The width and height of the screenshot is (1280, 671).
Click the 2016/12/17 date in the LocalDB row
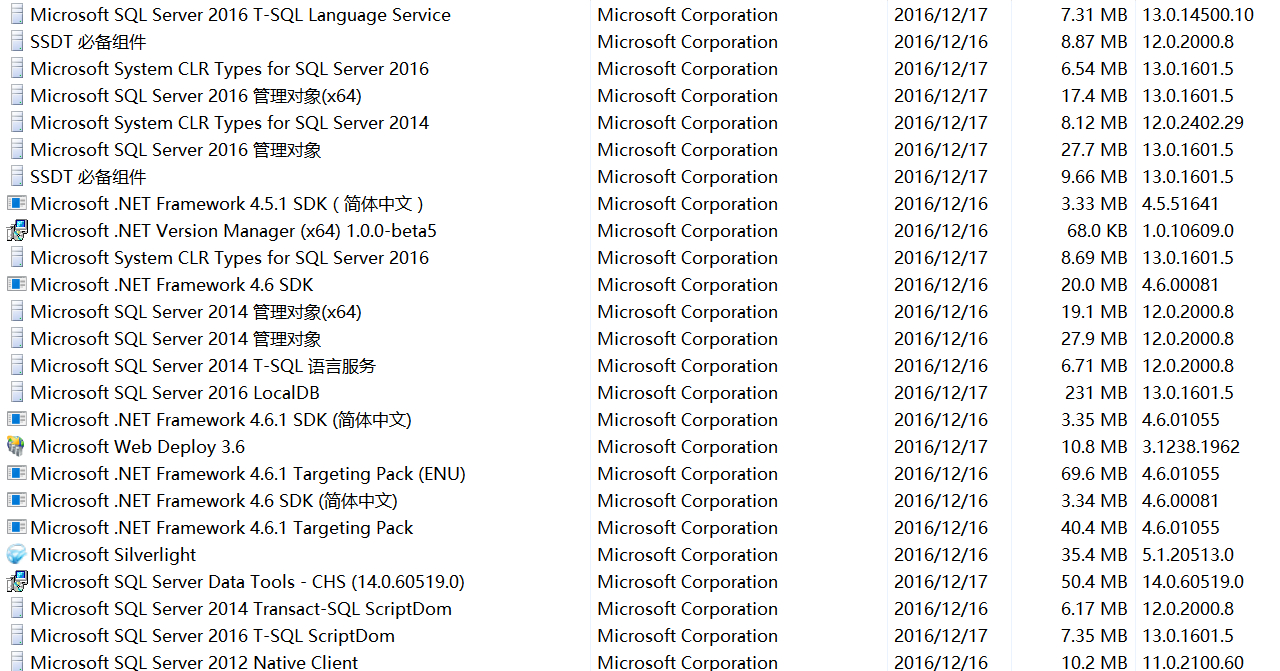[x=941, y=393]
